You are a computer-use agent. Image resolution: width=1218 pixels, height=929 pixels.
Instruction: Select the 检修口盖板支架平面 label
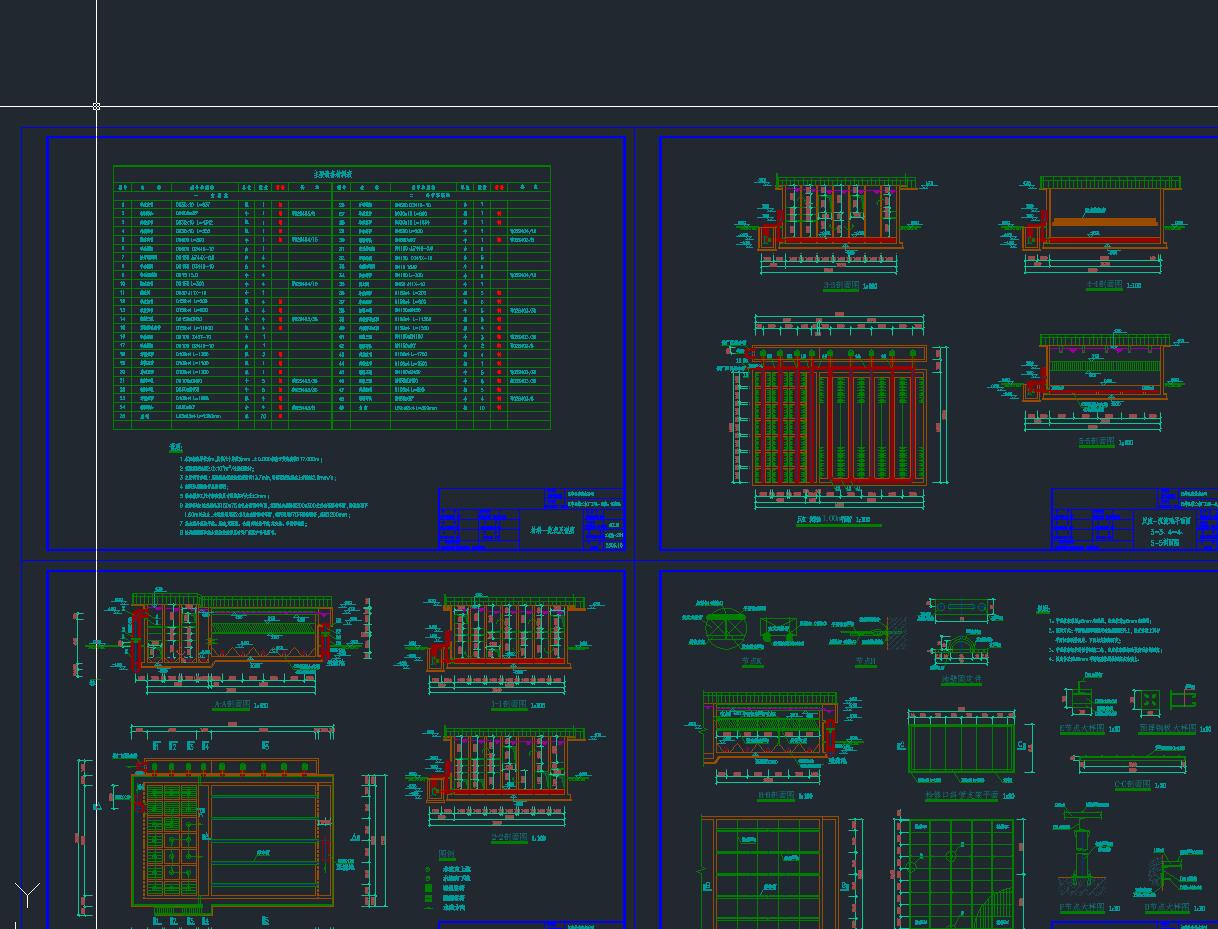[962, 795]
